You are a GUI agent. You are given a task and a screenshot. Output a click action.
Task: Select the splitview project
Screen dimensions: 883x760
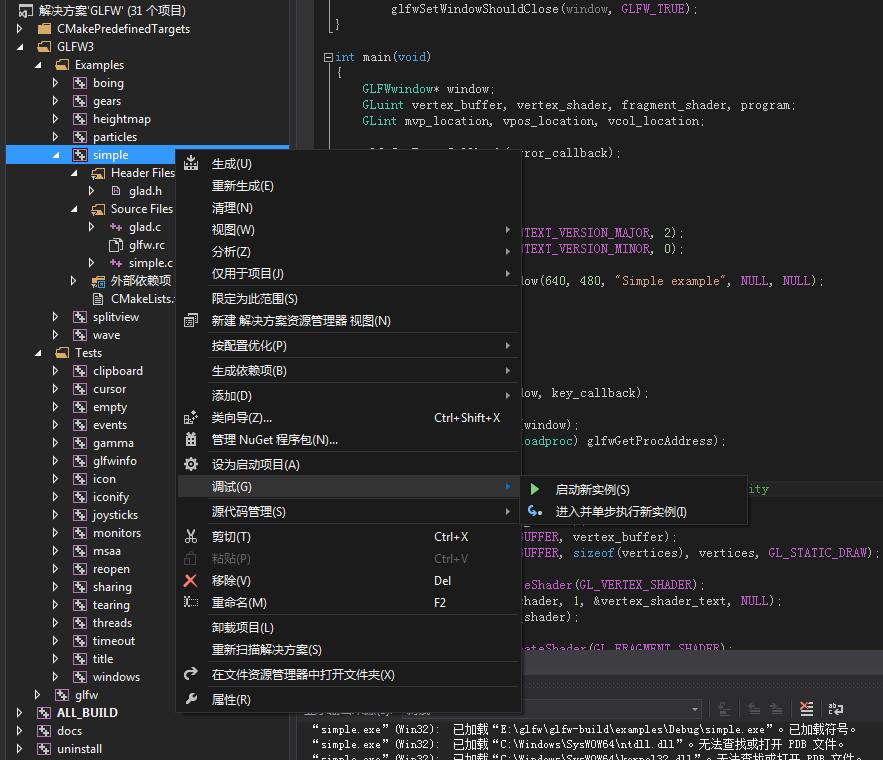tap(116, 317)
